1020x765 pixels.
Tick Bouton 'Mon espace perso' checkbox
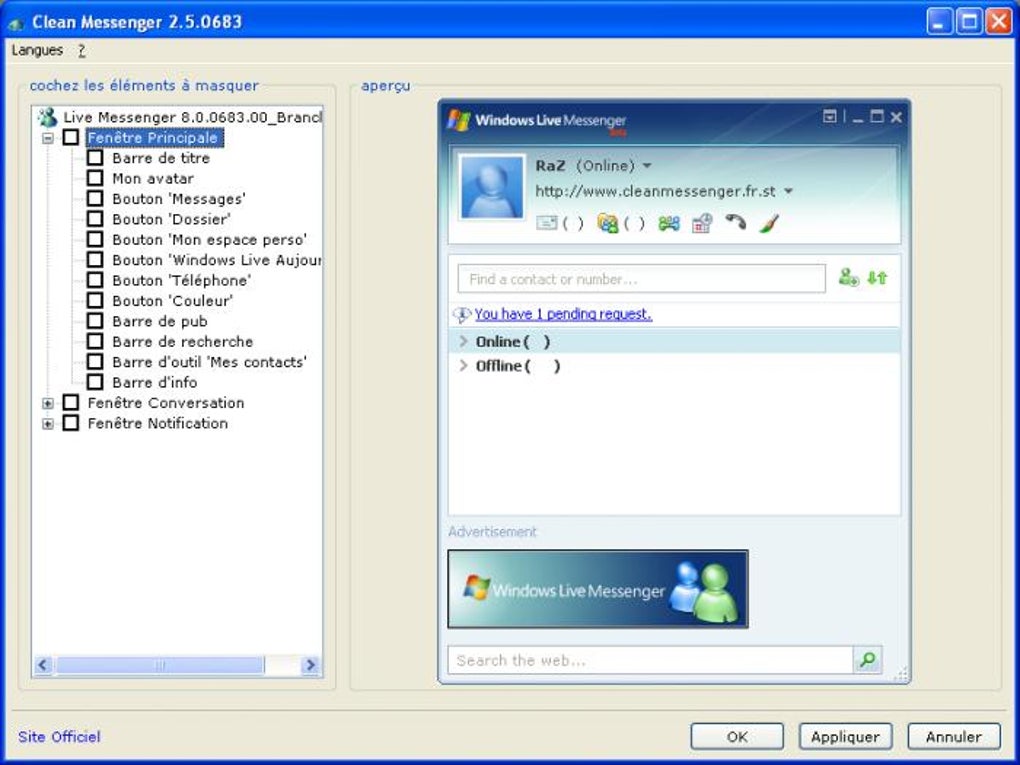[95, 239]
